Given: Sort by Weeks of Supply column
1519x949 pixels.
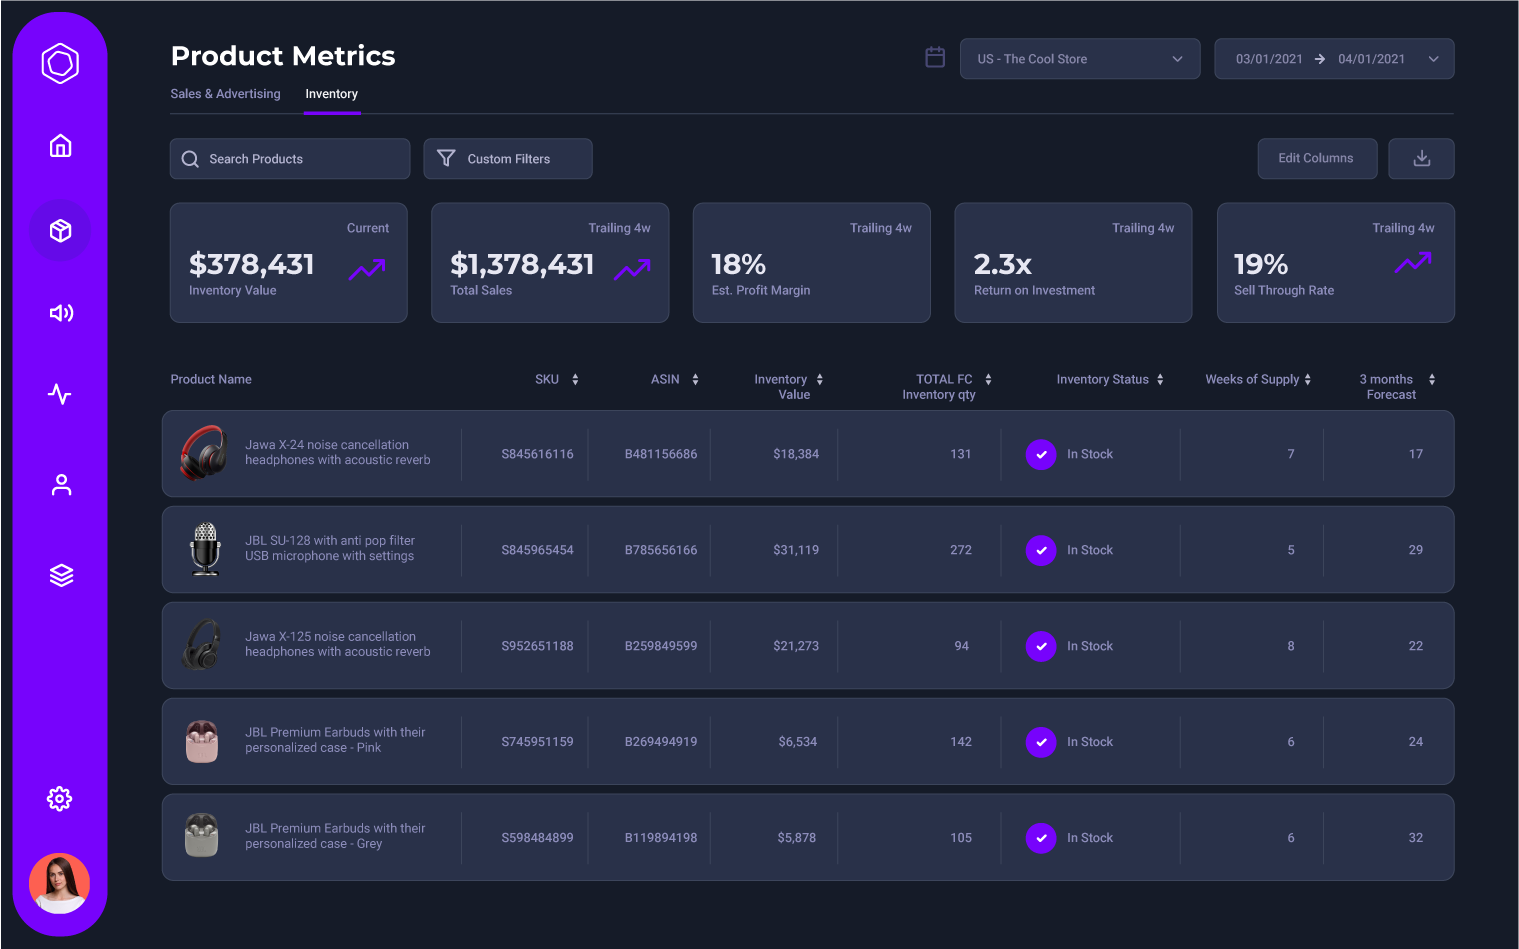Looking at the screenshot, I should pyautogui.click(x=1258, y=380).
